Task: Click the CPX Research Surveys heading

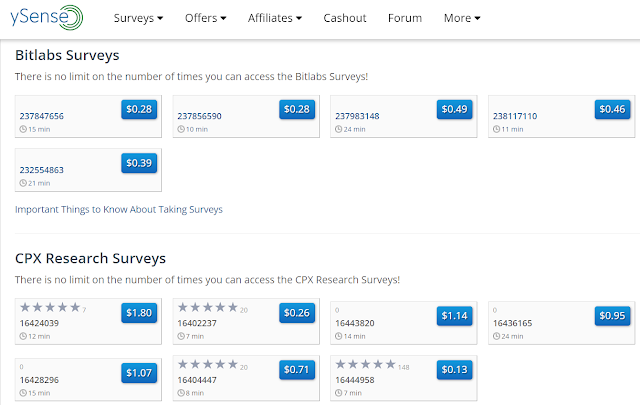Action: [x=91, y=258]
